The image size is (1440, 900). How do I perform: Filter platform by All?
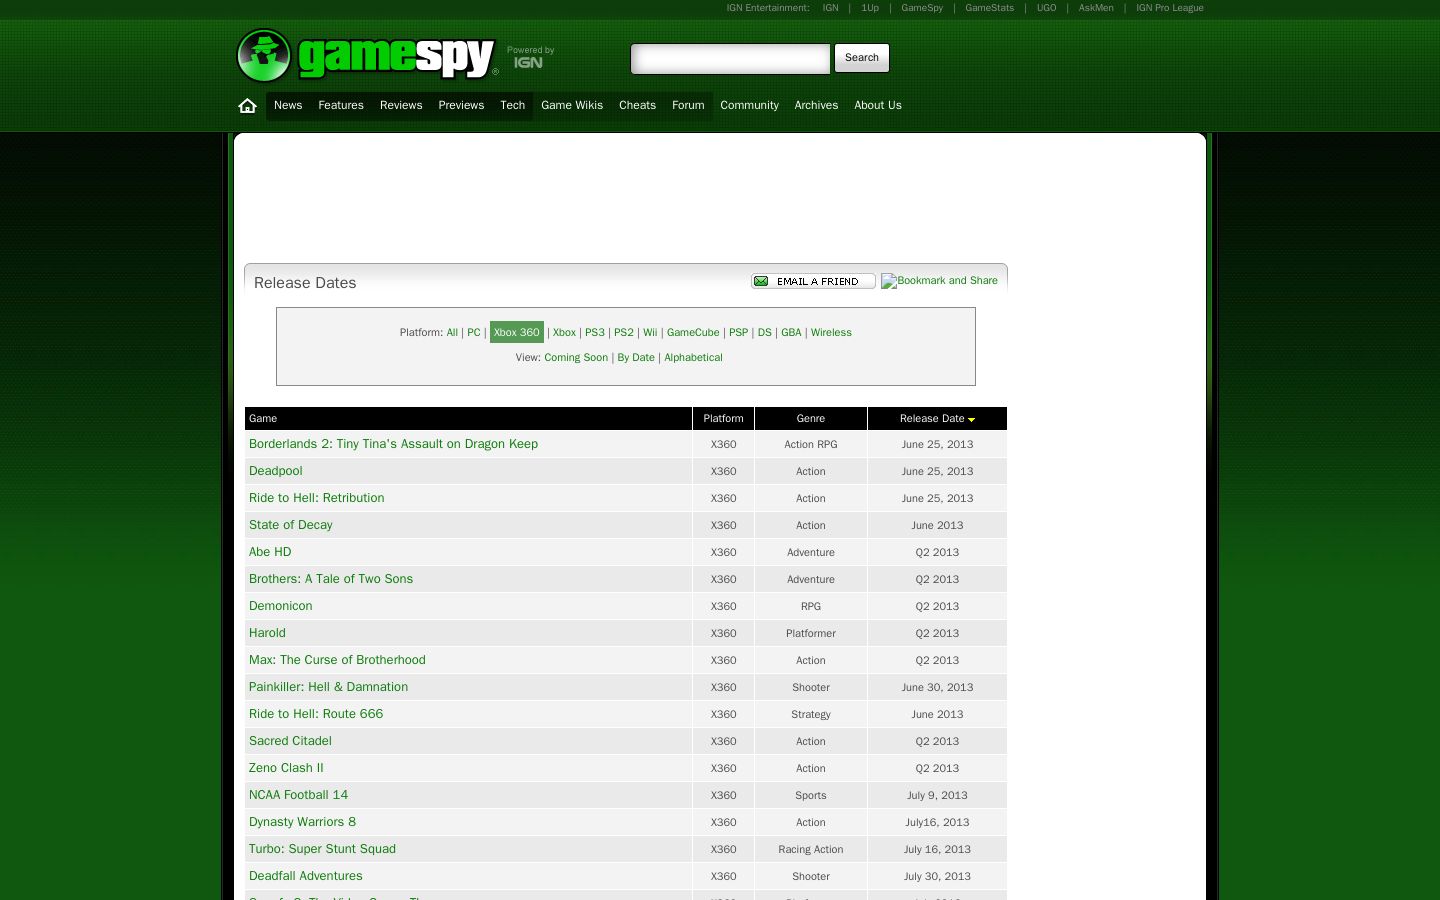[x=452, y=333]
